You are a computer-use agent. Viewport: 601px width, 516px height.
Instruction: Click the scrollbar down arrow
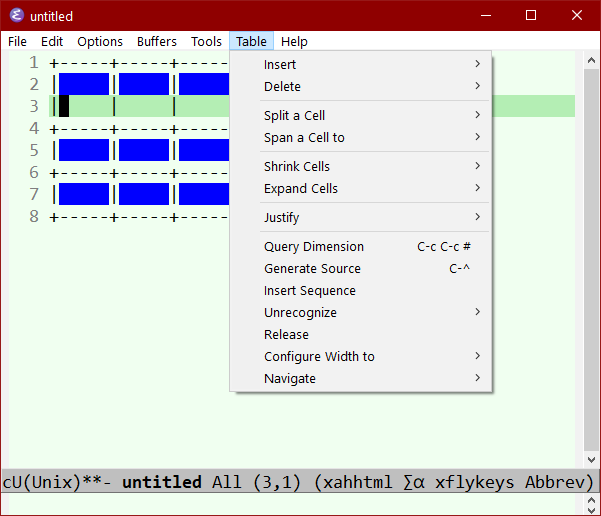[591, 459]
